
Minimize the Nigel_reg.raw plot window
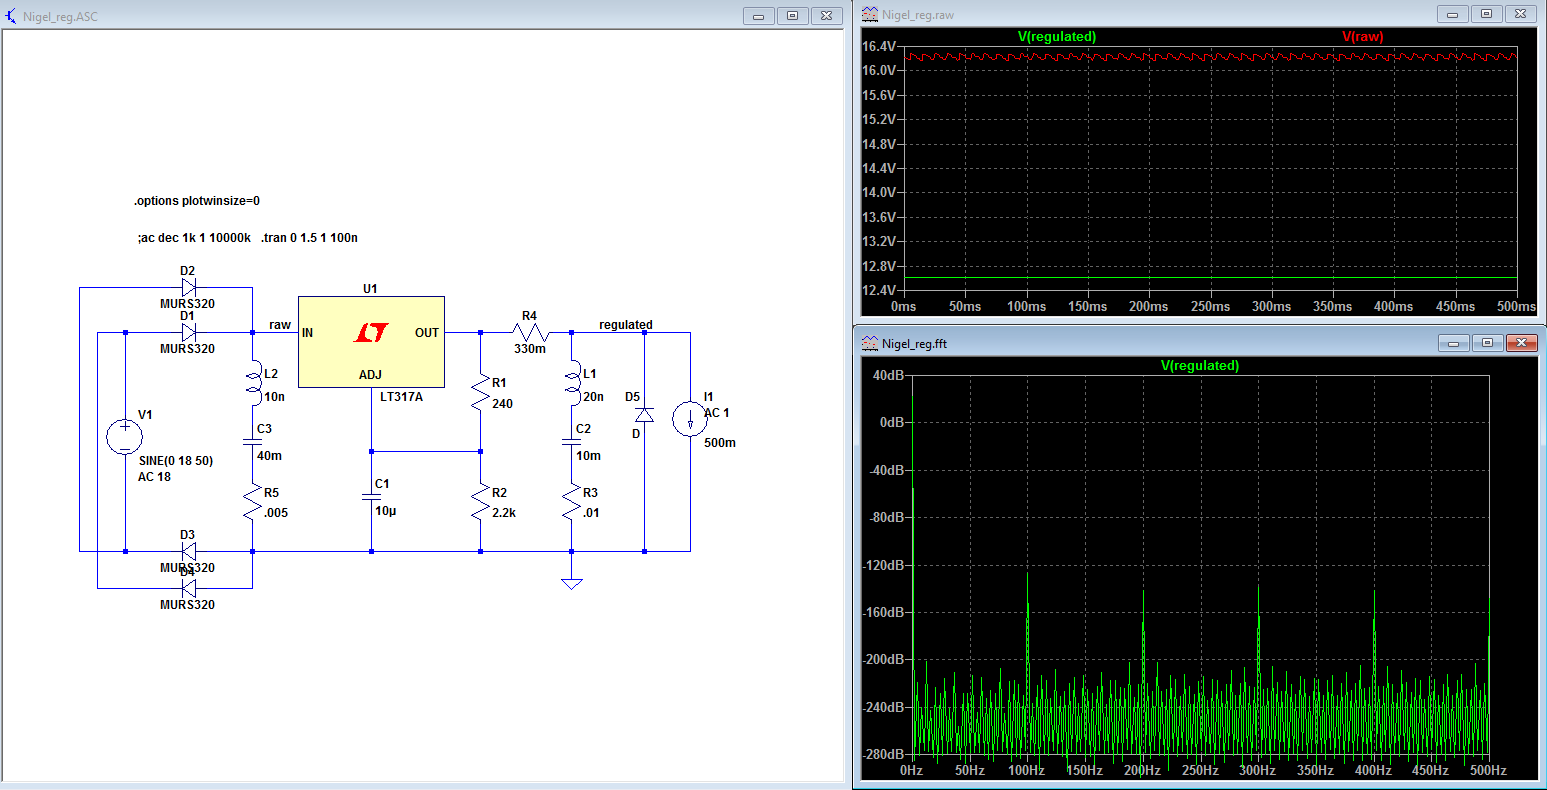coord(1453,14)
